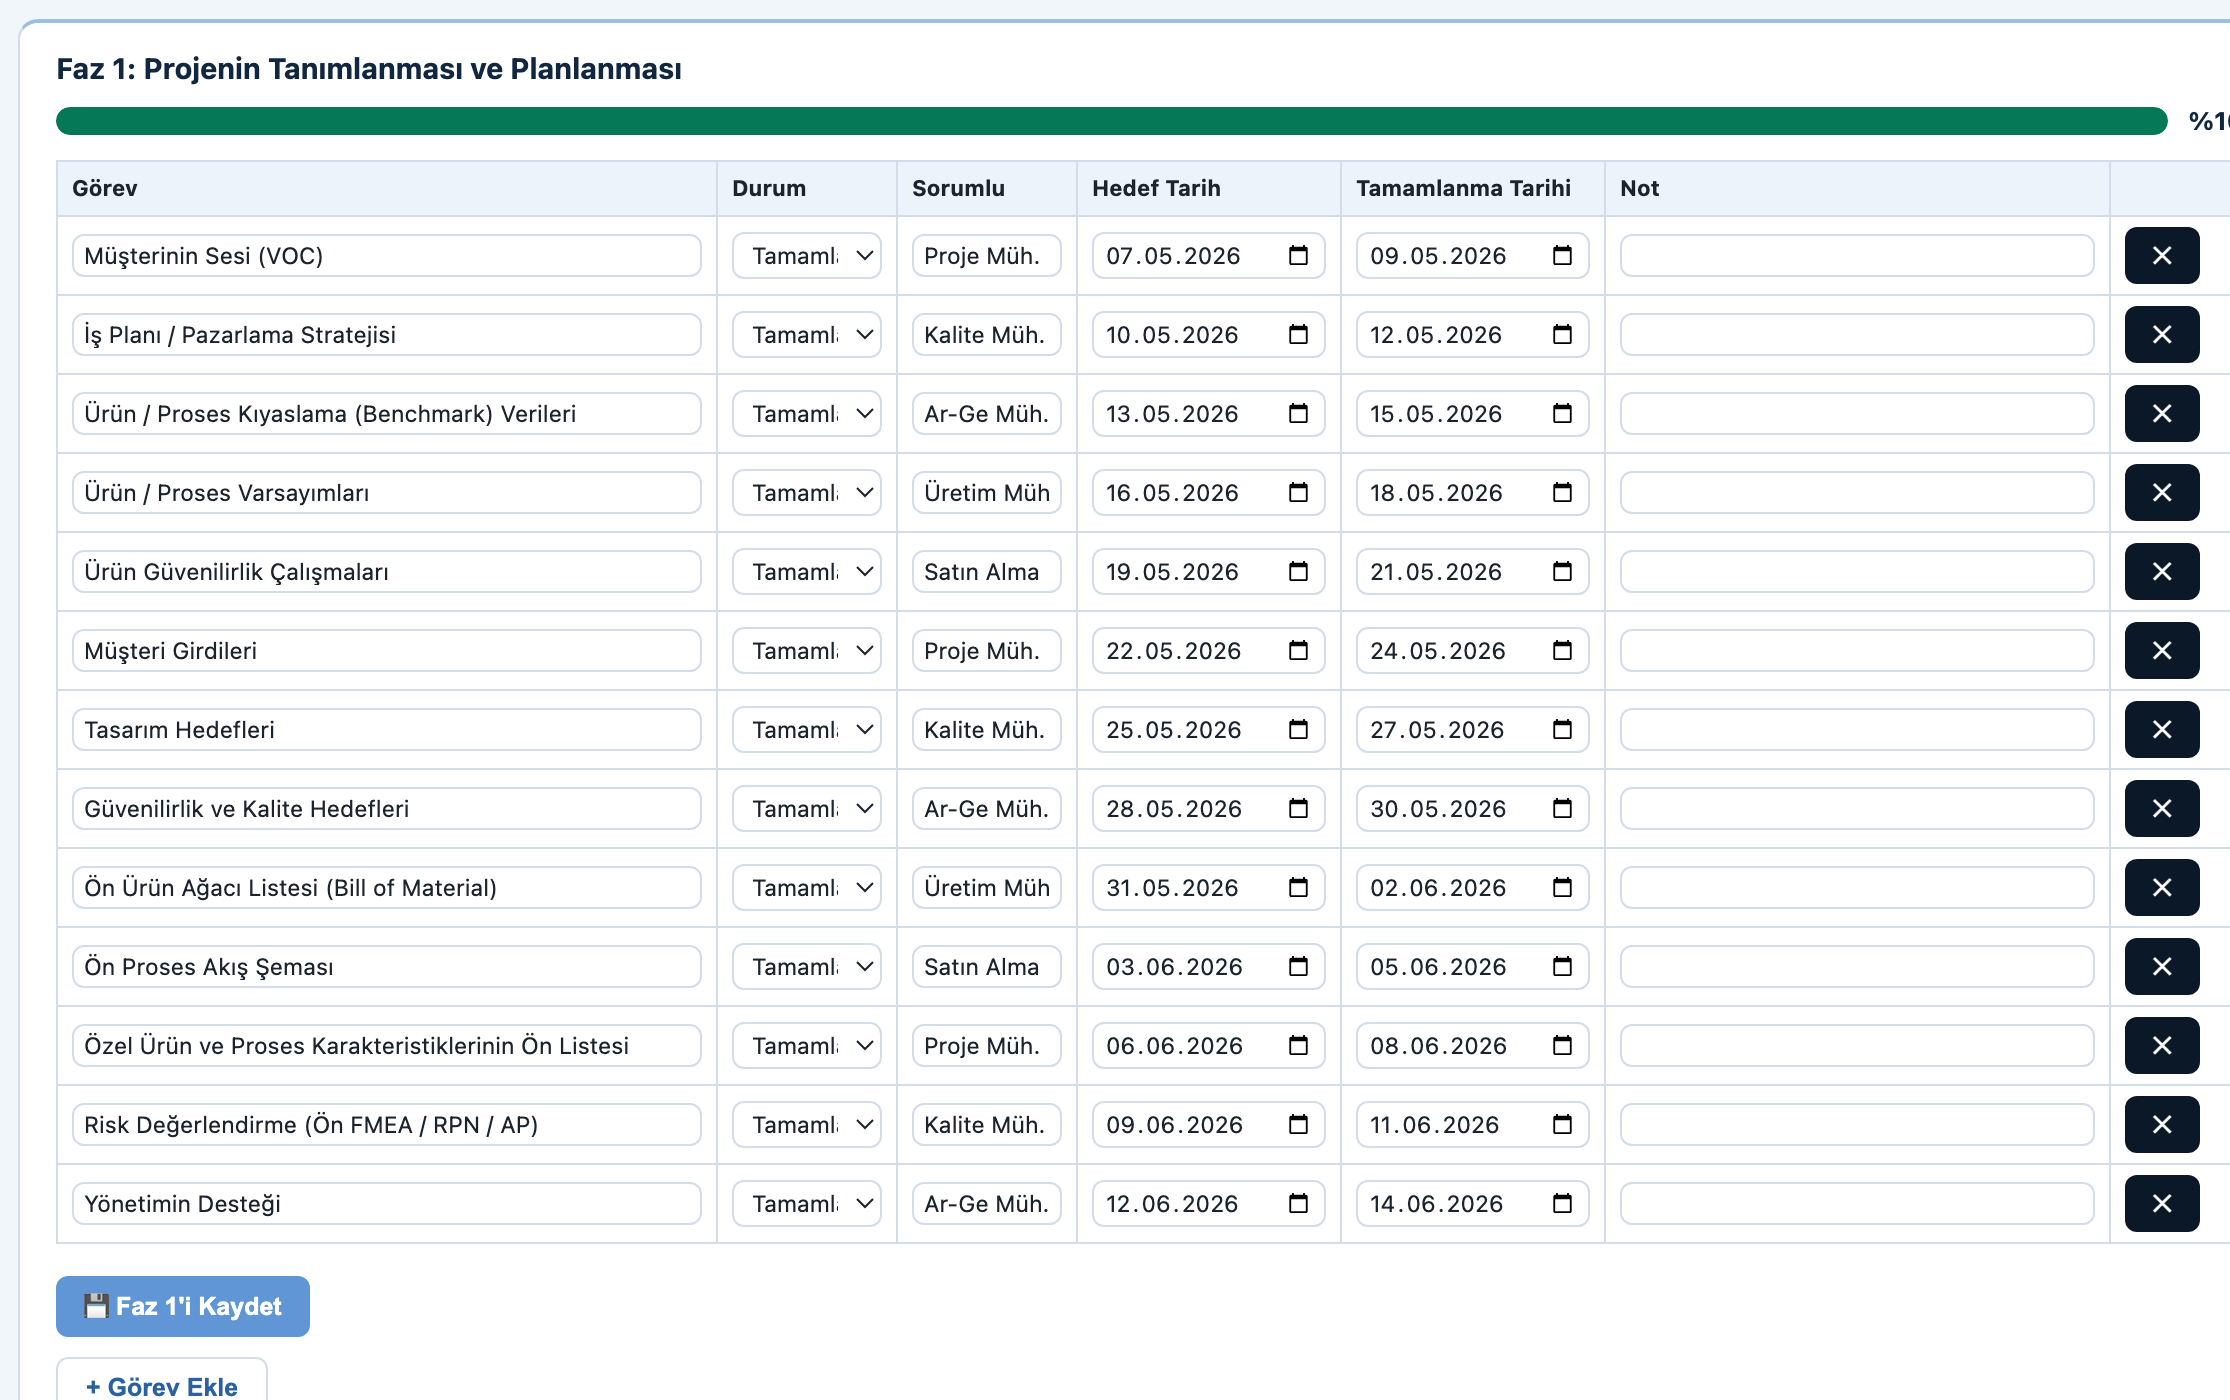
Task: Open calendar for target date 19.05.2026
Action: pyautogui.click(x=1298, y=572)
